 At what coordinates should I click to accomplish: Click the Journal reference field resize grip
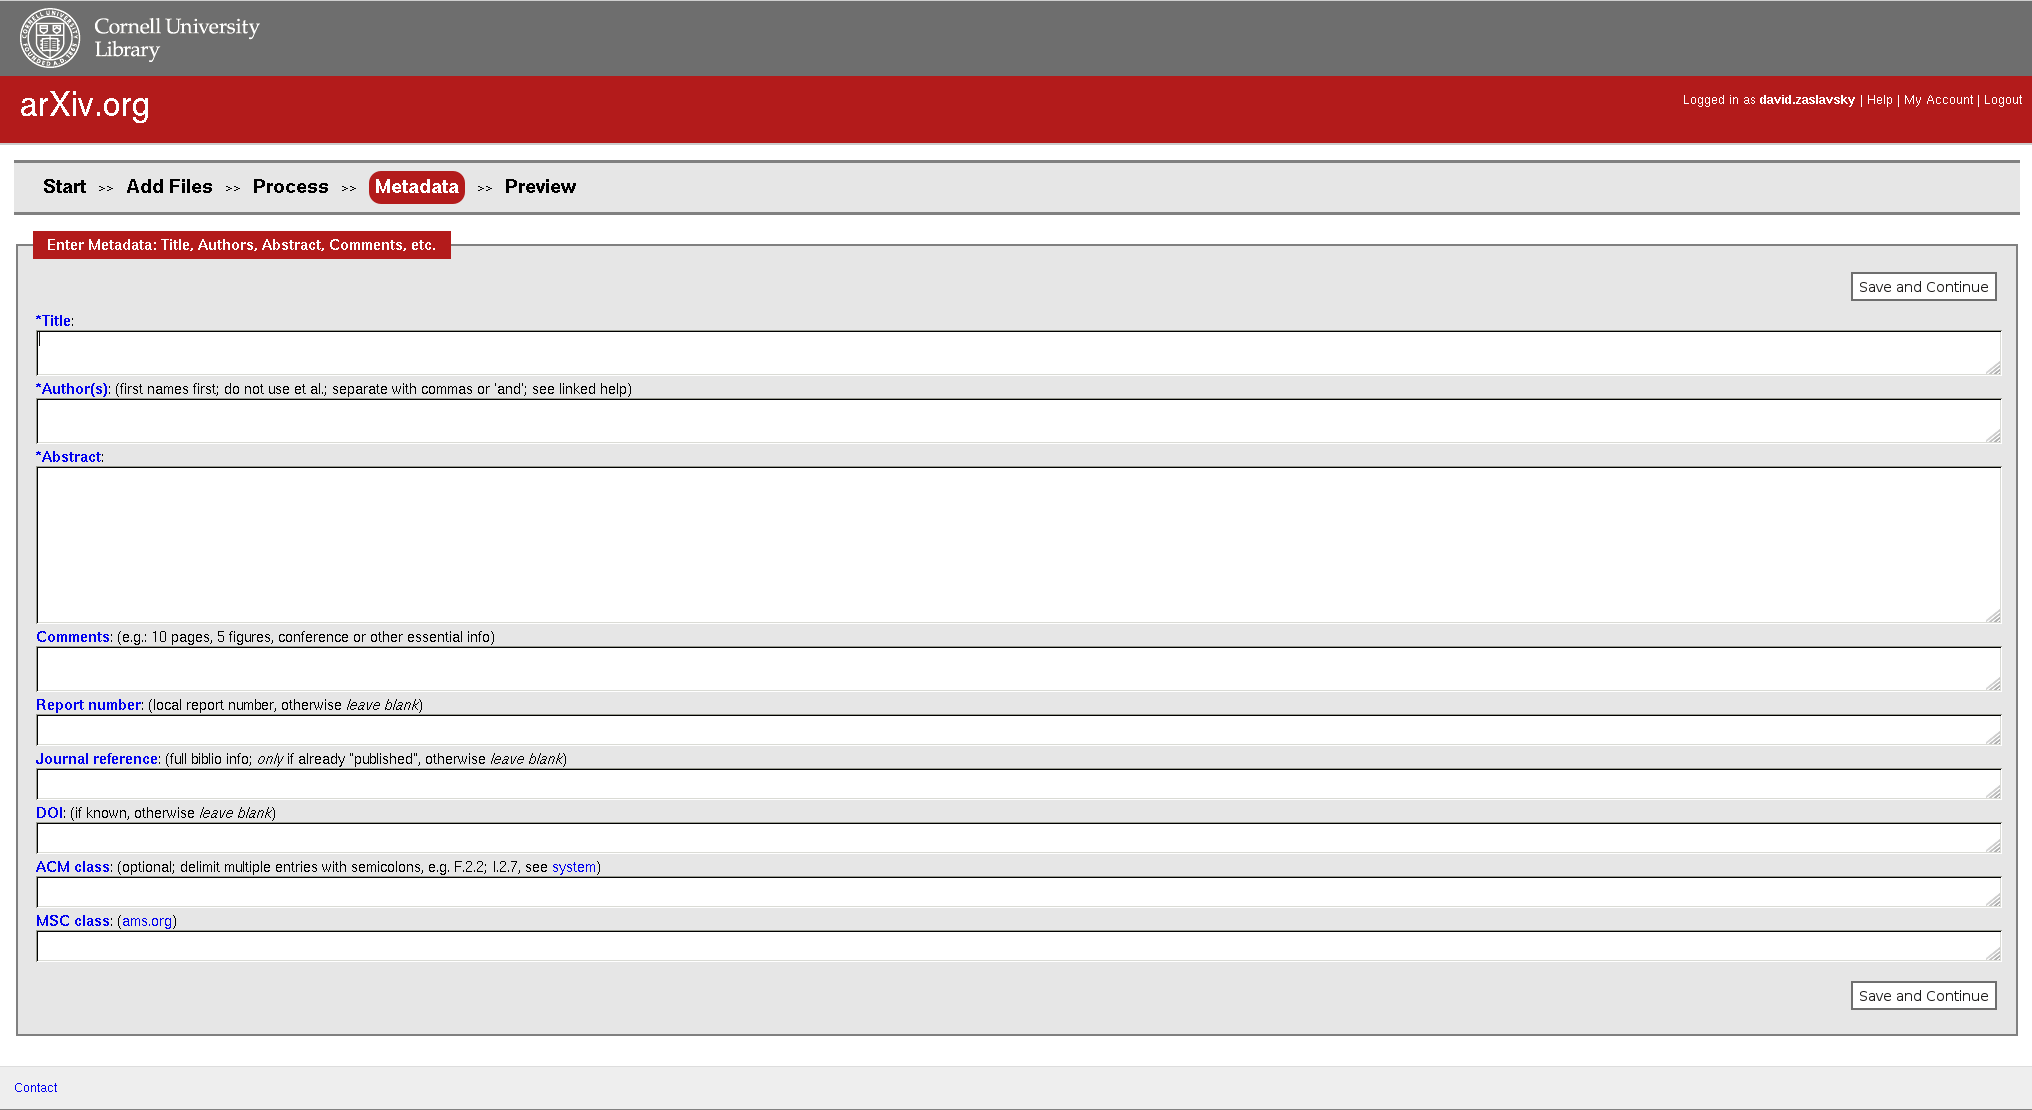[1993, 792]
